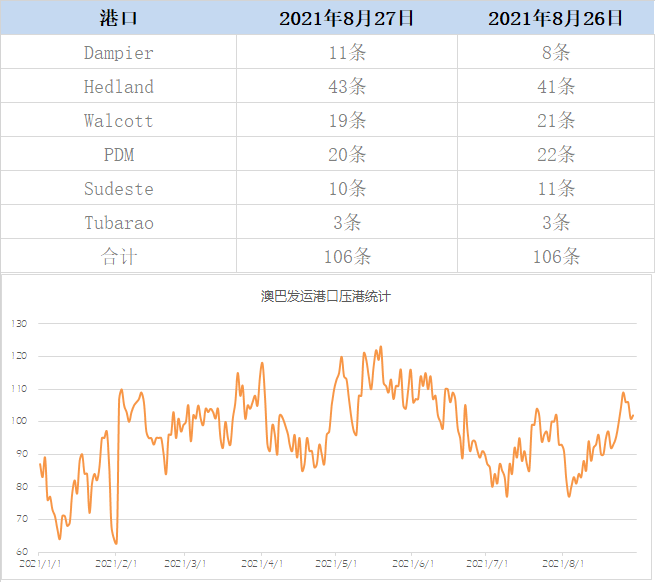Screen dimensions: 655x582
Task: Select the Dampier port cell
Action: [119, 53]
